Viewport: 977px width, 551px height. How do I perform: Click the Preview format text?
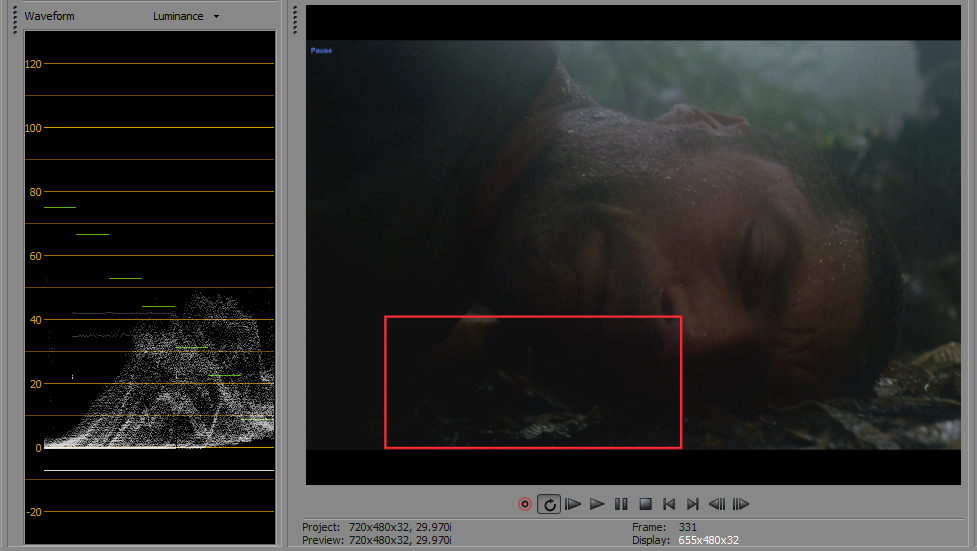pyautogui.click(x=400, y=540)
